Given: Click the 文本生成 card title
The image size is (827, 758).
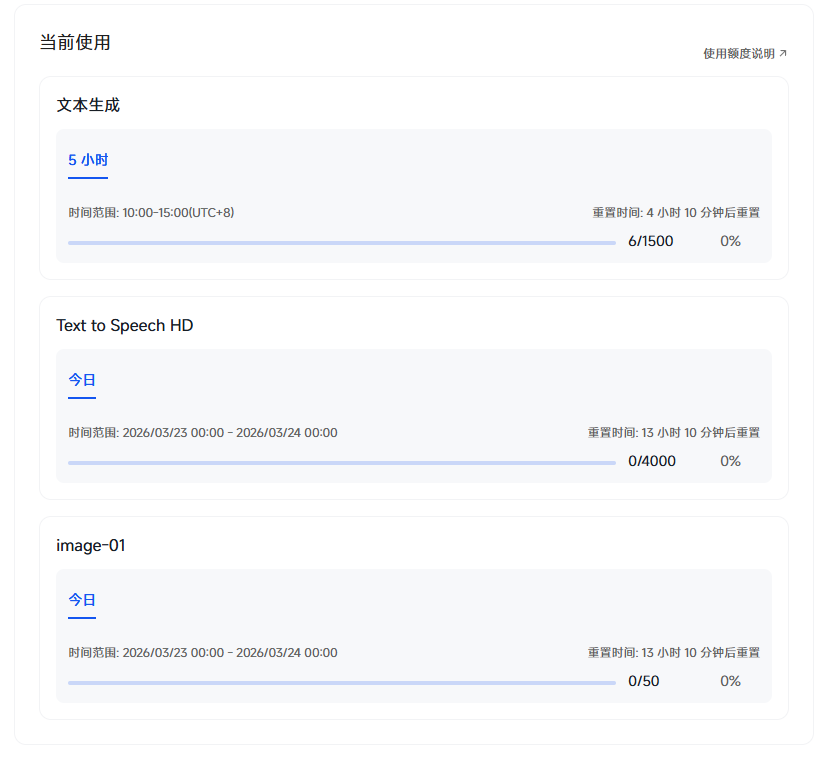Looking at the screenshot, I should click(88, 105).
